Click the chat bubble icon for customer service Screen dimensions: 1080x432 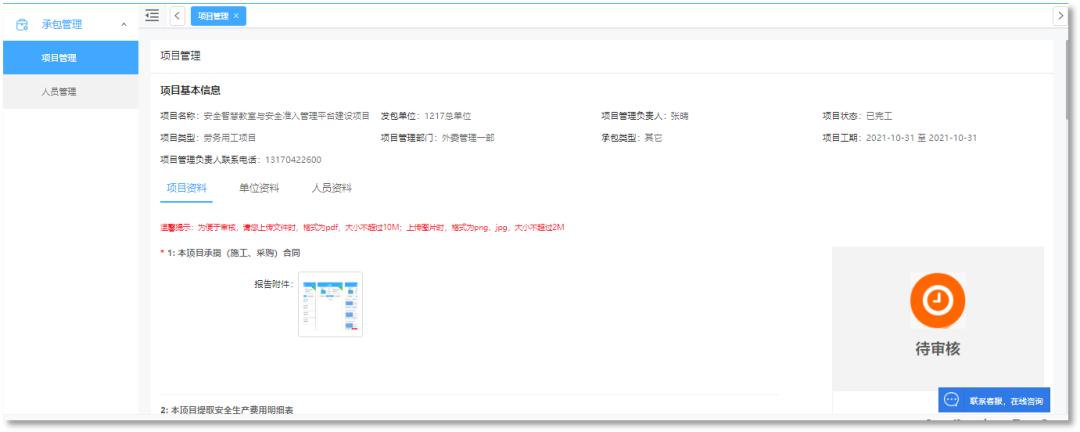click(x=952, y=400)
